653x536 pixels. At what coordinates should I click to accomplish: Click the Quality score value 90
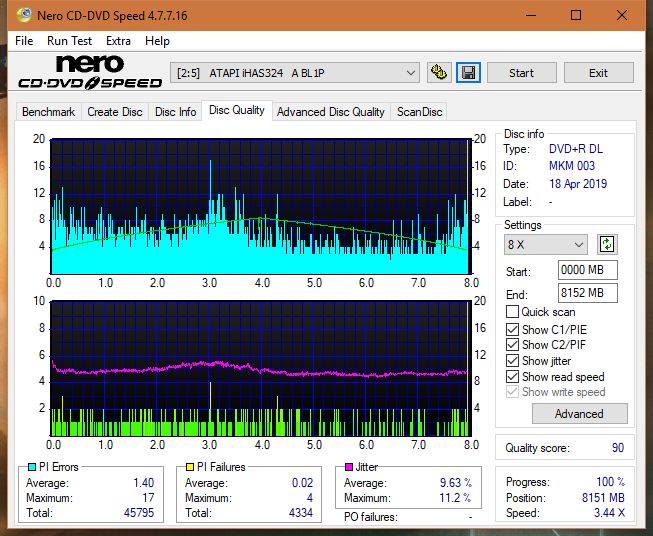[x=618, y=448]
